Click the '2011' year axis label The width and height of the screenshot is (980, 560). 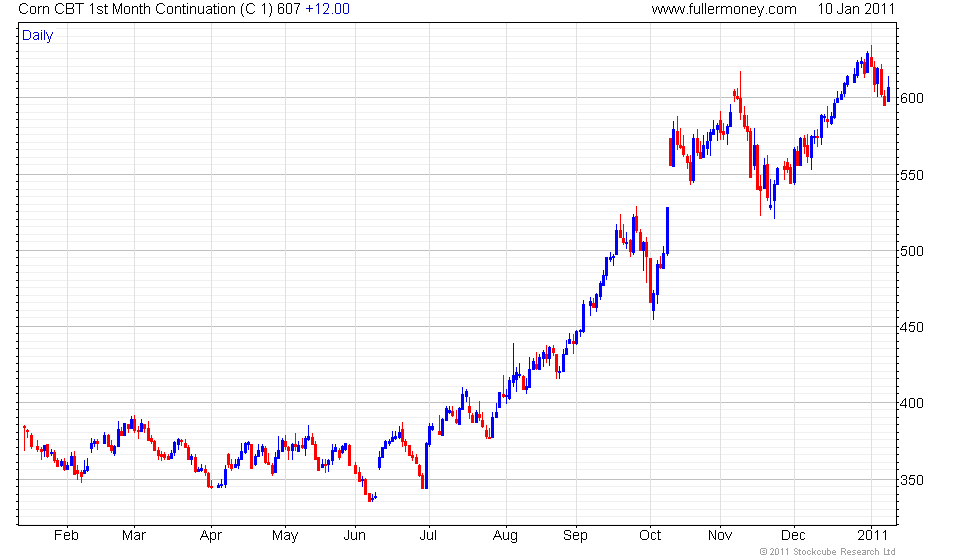(x=872, y=536)
